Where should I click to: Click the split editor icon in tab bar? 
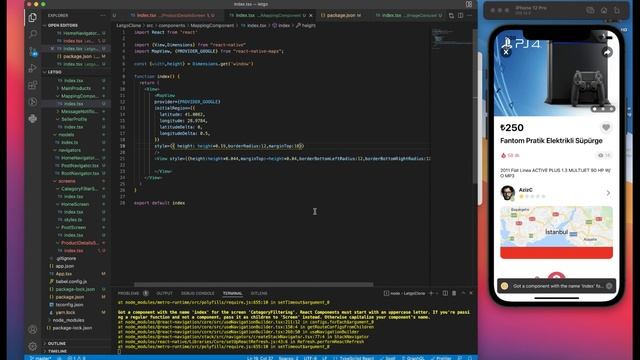tap(460, 16)
